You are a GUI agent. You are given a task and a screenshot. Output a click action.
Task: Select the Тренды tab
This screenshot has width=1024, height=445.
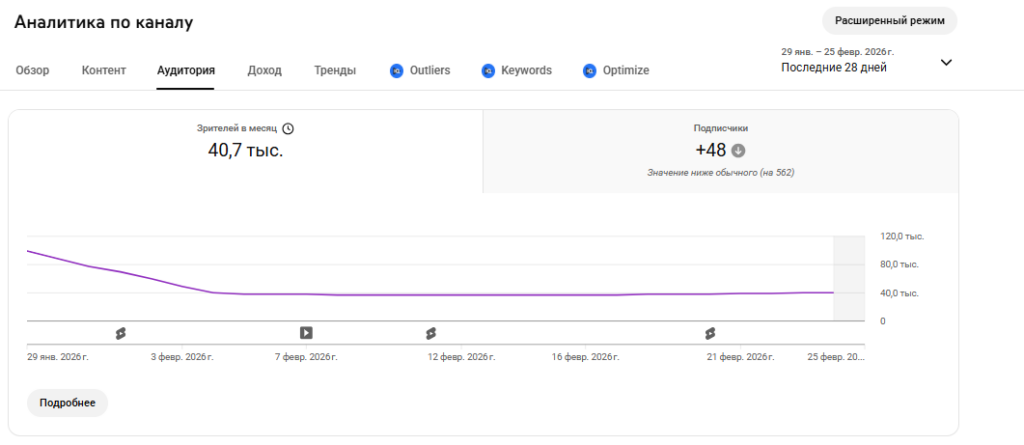(x=334, y=71)
